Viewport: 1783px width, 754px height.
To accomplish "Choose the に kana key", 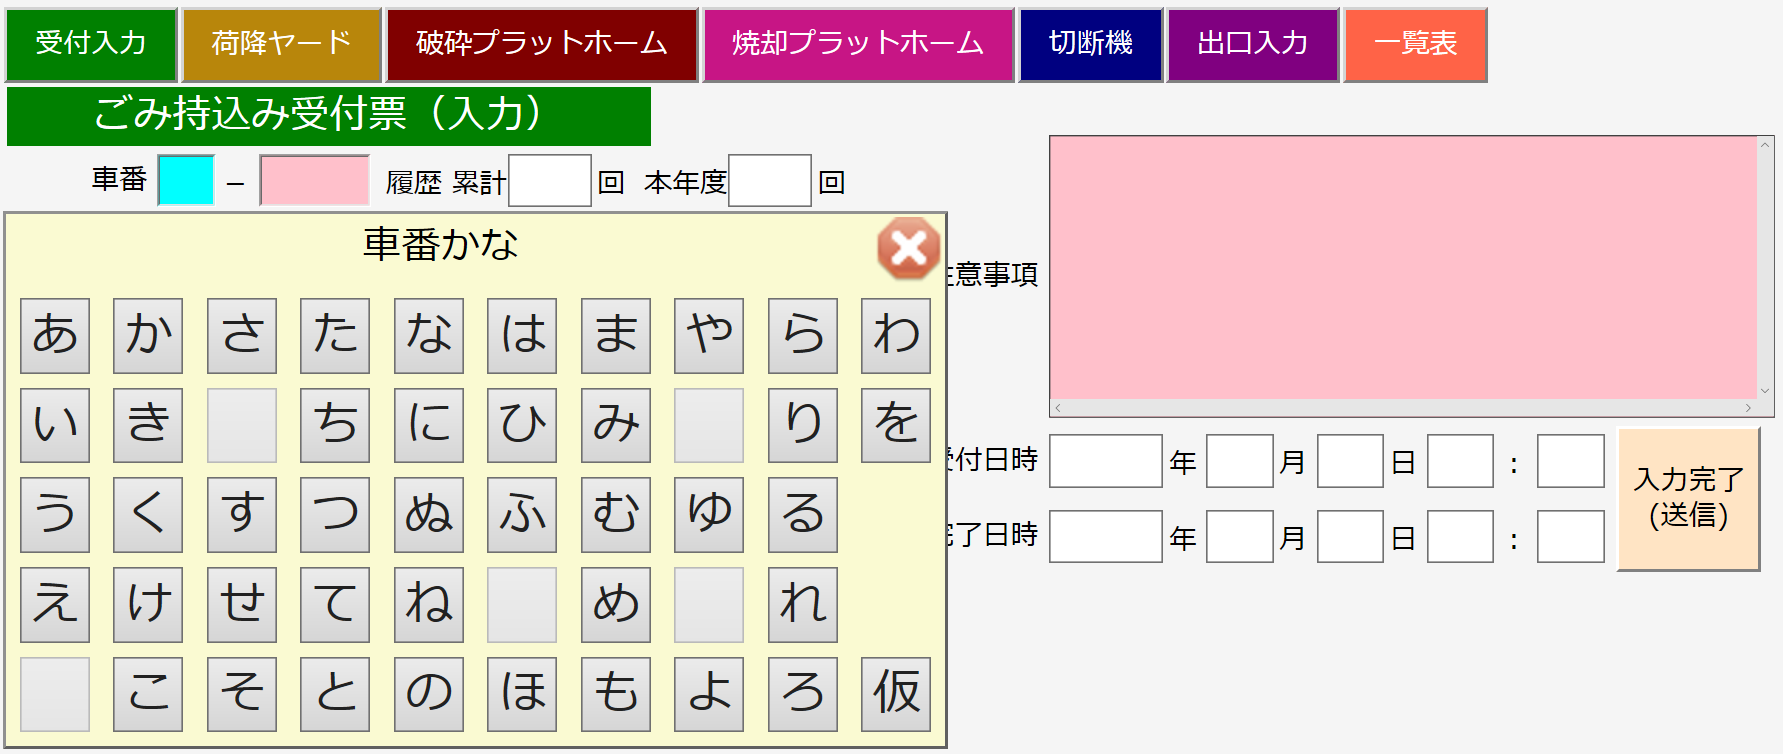I will pyautogui.click(x=429, y=425).
